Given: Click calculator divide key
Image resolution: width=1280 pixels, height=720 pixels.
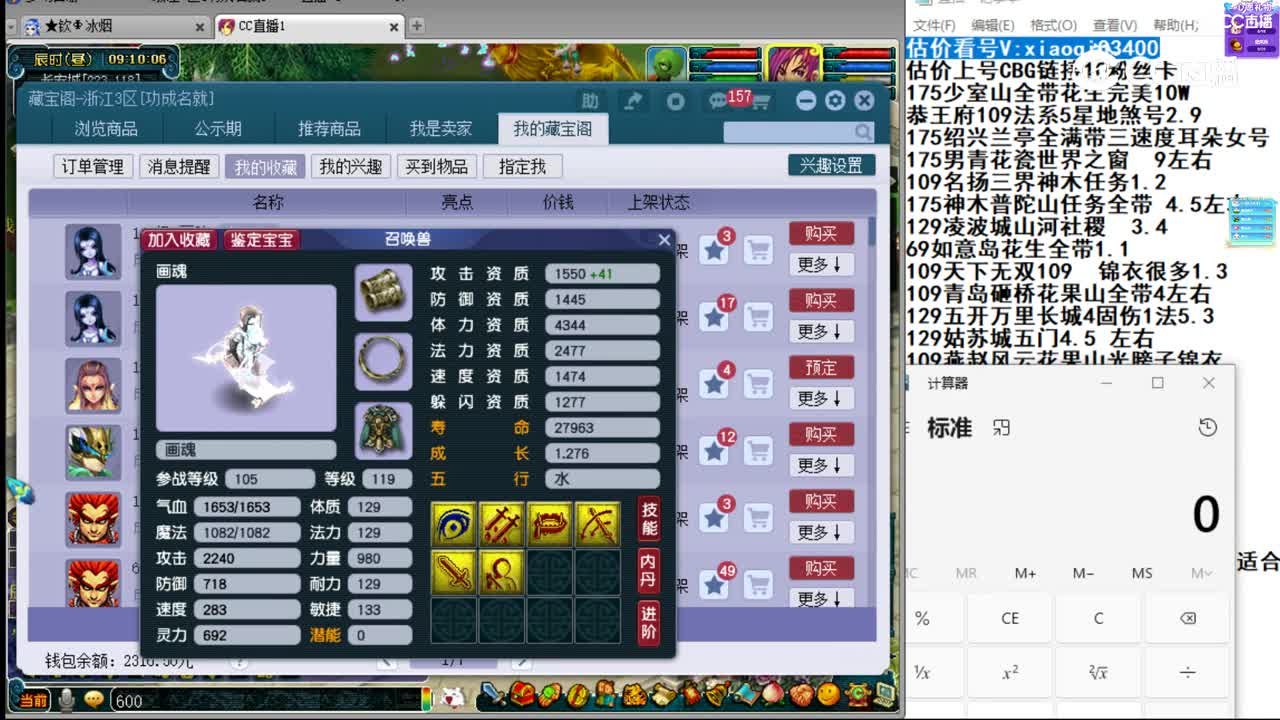Looking at the screenshot, I should pyautogui.click(x=1187, y=673).
